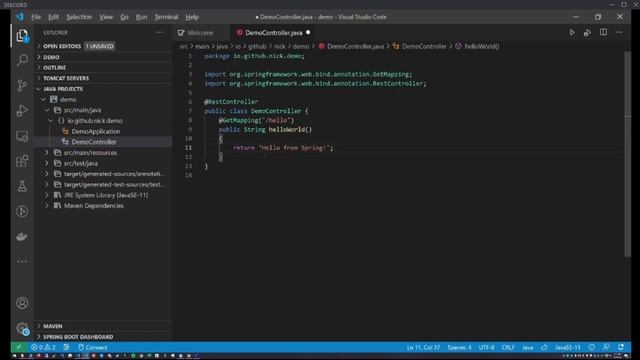Show additional views ellipsis in activity bar
This screenshot has height=360, width=640.
click(22, 261)
